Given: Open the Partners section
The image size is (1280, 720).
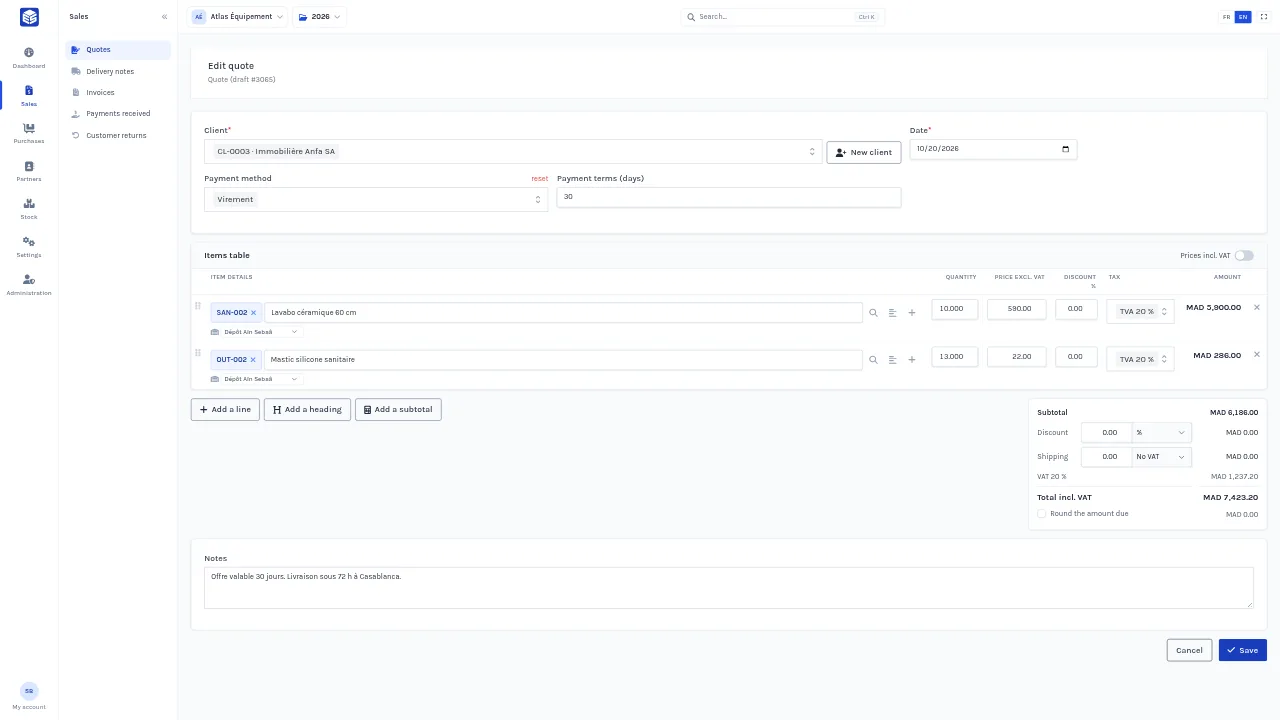Looking at the screenshot, I should coord(29,171).
